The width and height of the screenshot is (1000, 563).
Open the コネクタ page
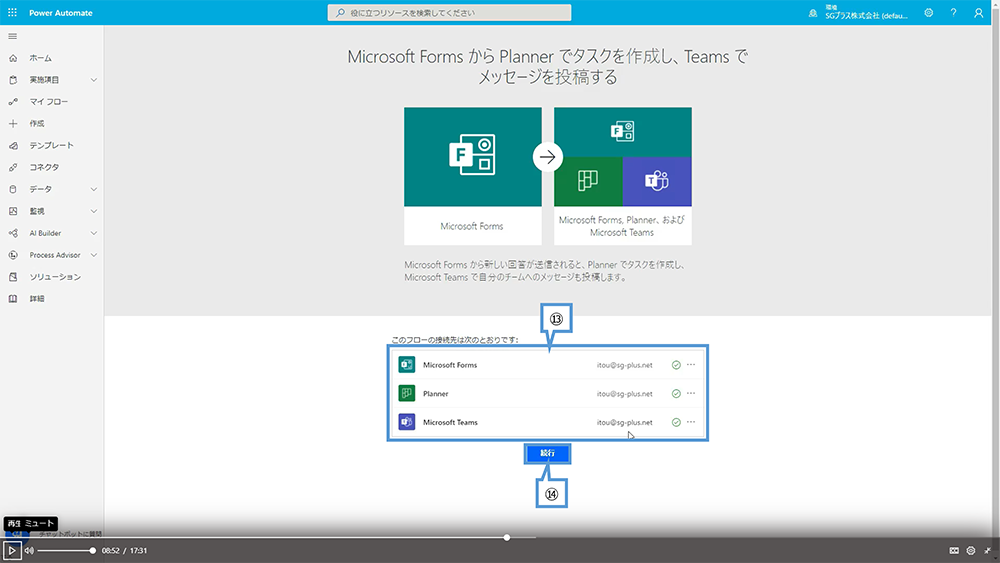(x=44, y=167)
